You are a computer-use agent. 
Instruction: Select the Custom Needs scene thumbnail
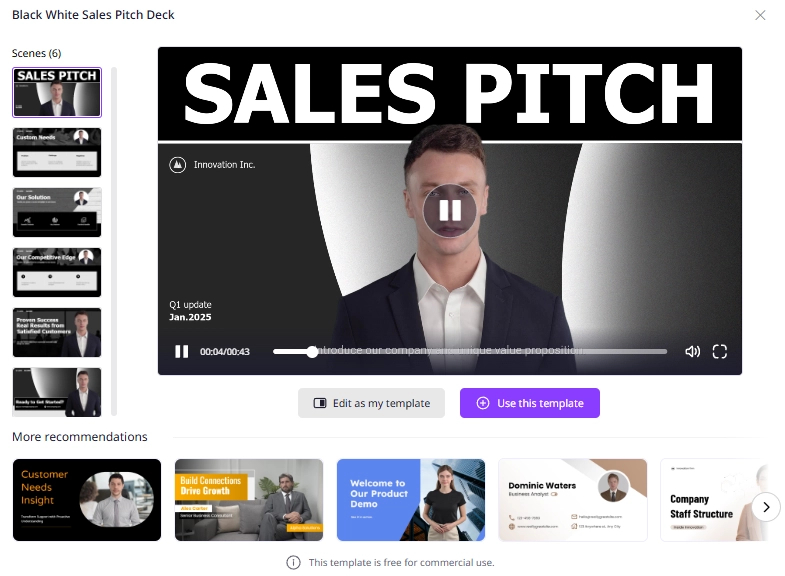(x=57, y=153)
